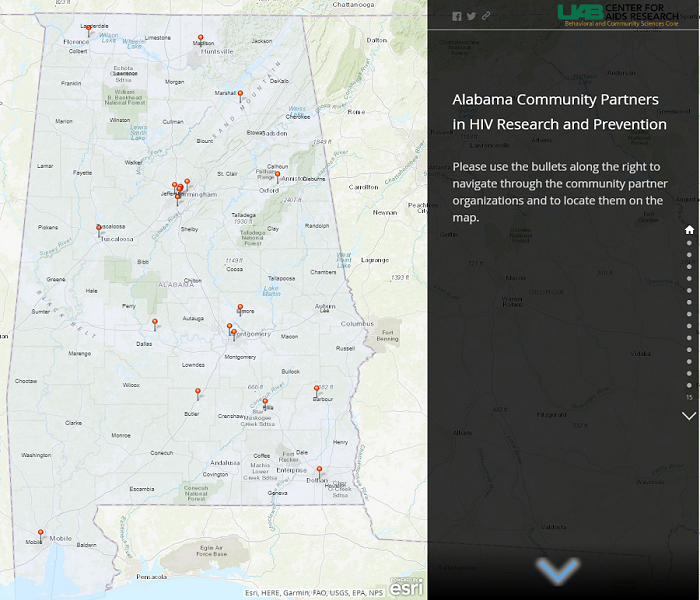Expand more bullets with the small down chevron

point(689,416)
